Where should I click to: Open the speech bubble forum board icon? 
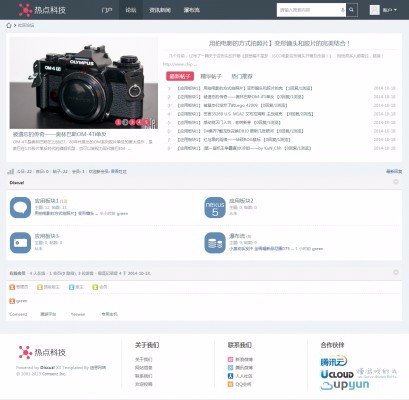20,208
